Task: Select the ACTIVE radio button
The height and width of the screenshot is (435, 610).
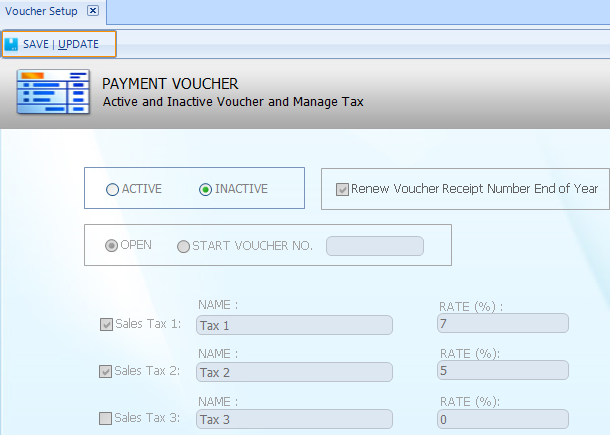Action: [112, 189]
